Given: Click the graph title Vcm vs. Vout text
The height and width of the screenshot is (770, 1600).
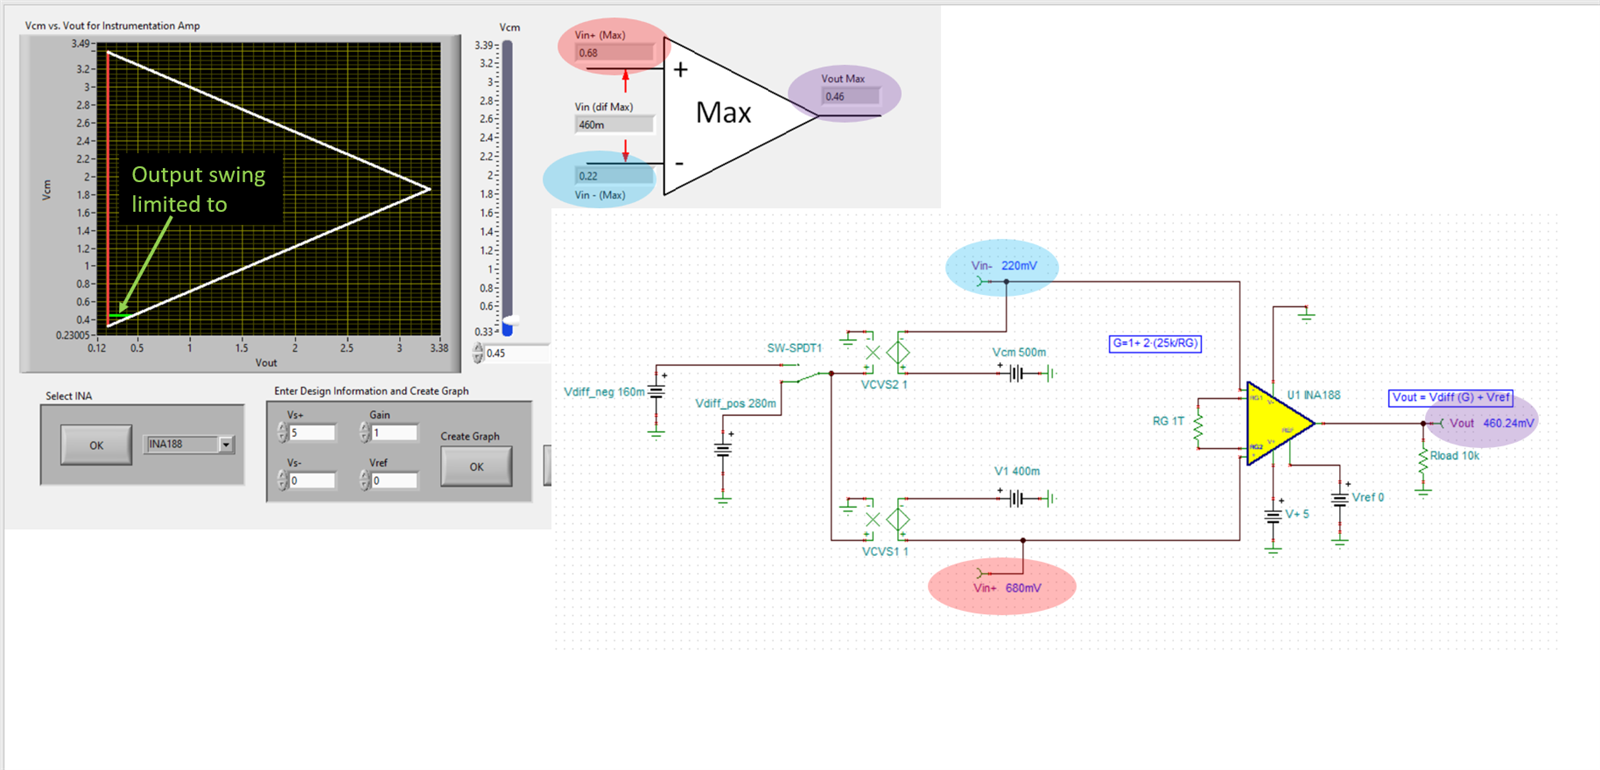Looking at the screenshot, I should pos(112,26).
